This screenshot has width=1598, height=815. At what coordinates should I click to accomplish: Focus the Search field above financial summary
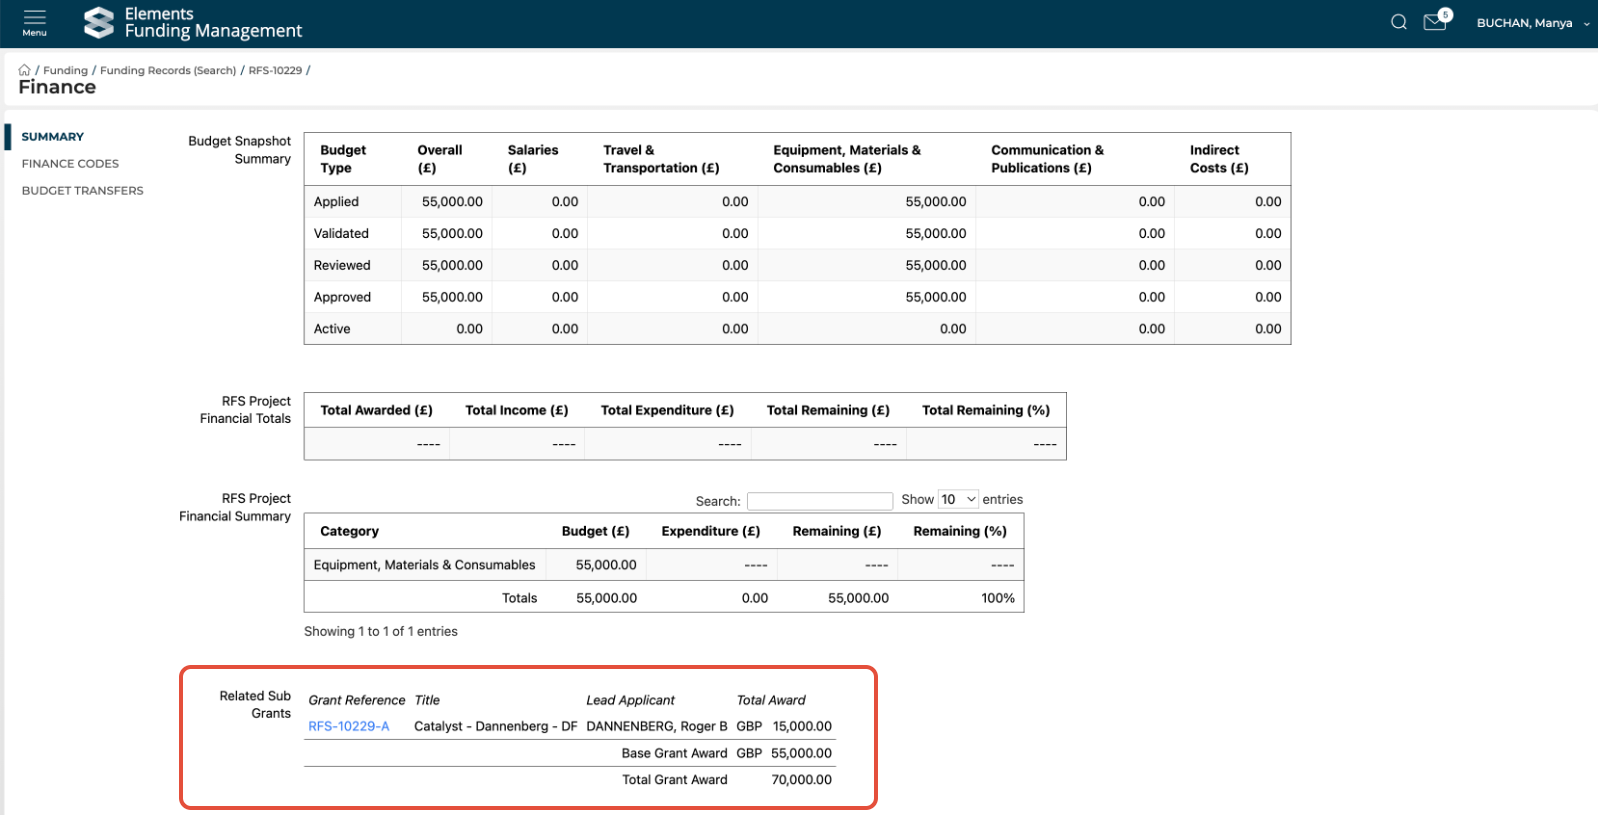click(x=819, y=501)
